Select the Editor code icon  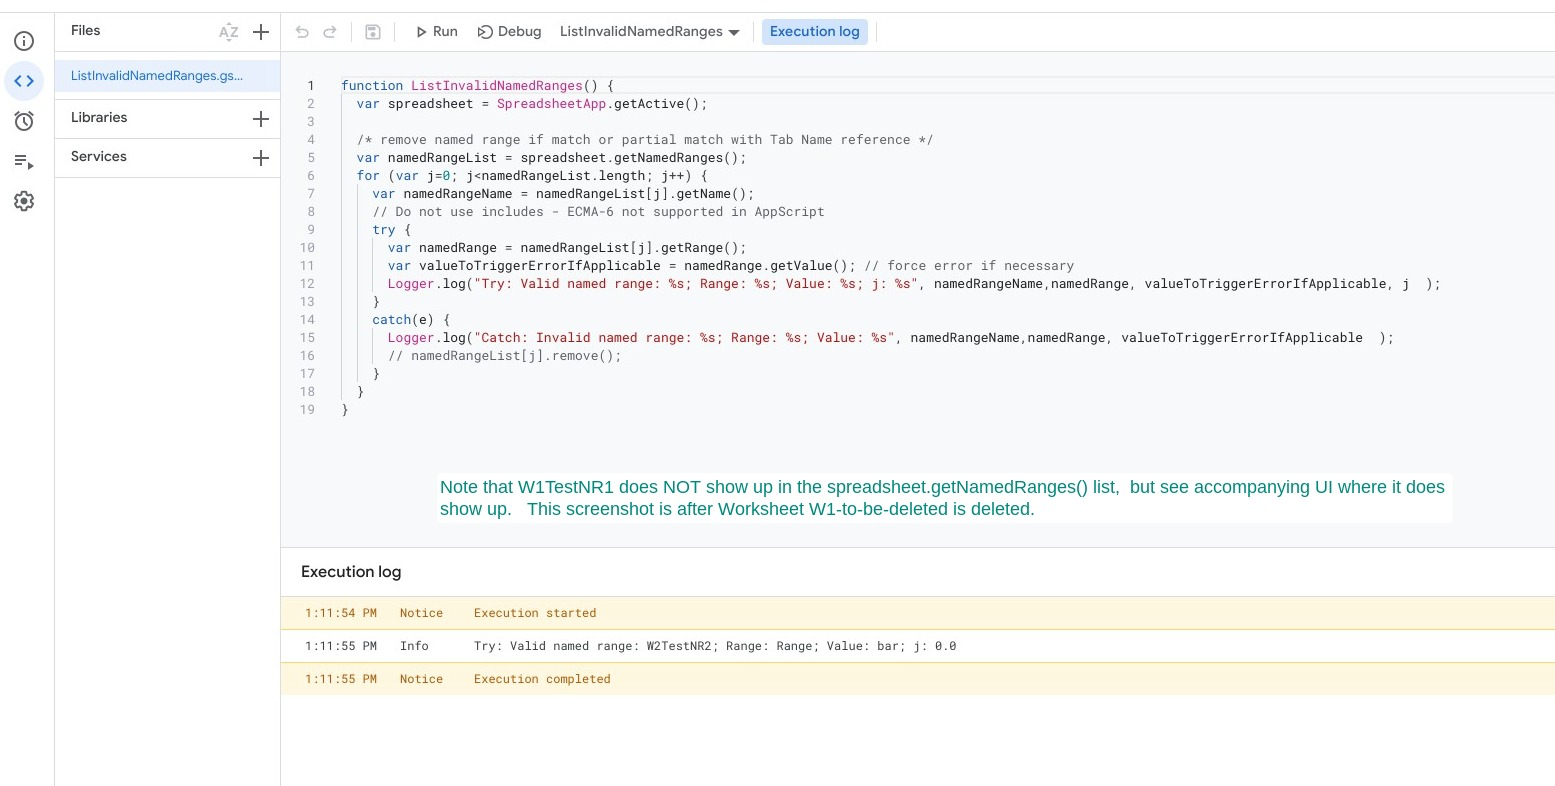tap(24, 81)
